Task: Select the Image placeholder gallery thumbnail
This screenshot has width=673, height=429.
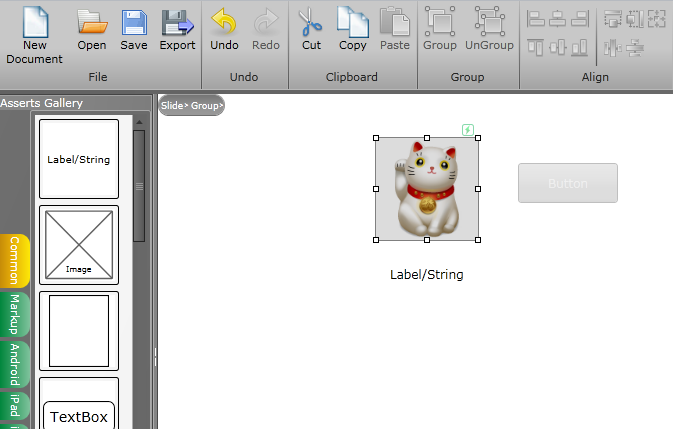Action: pos(79,245)
